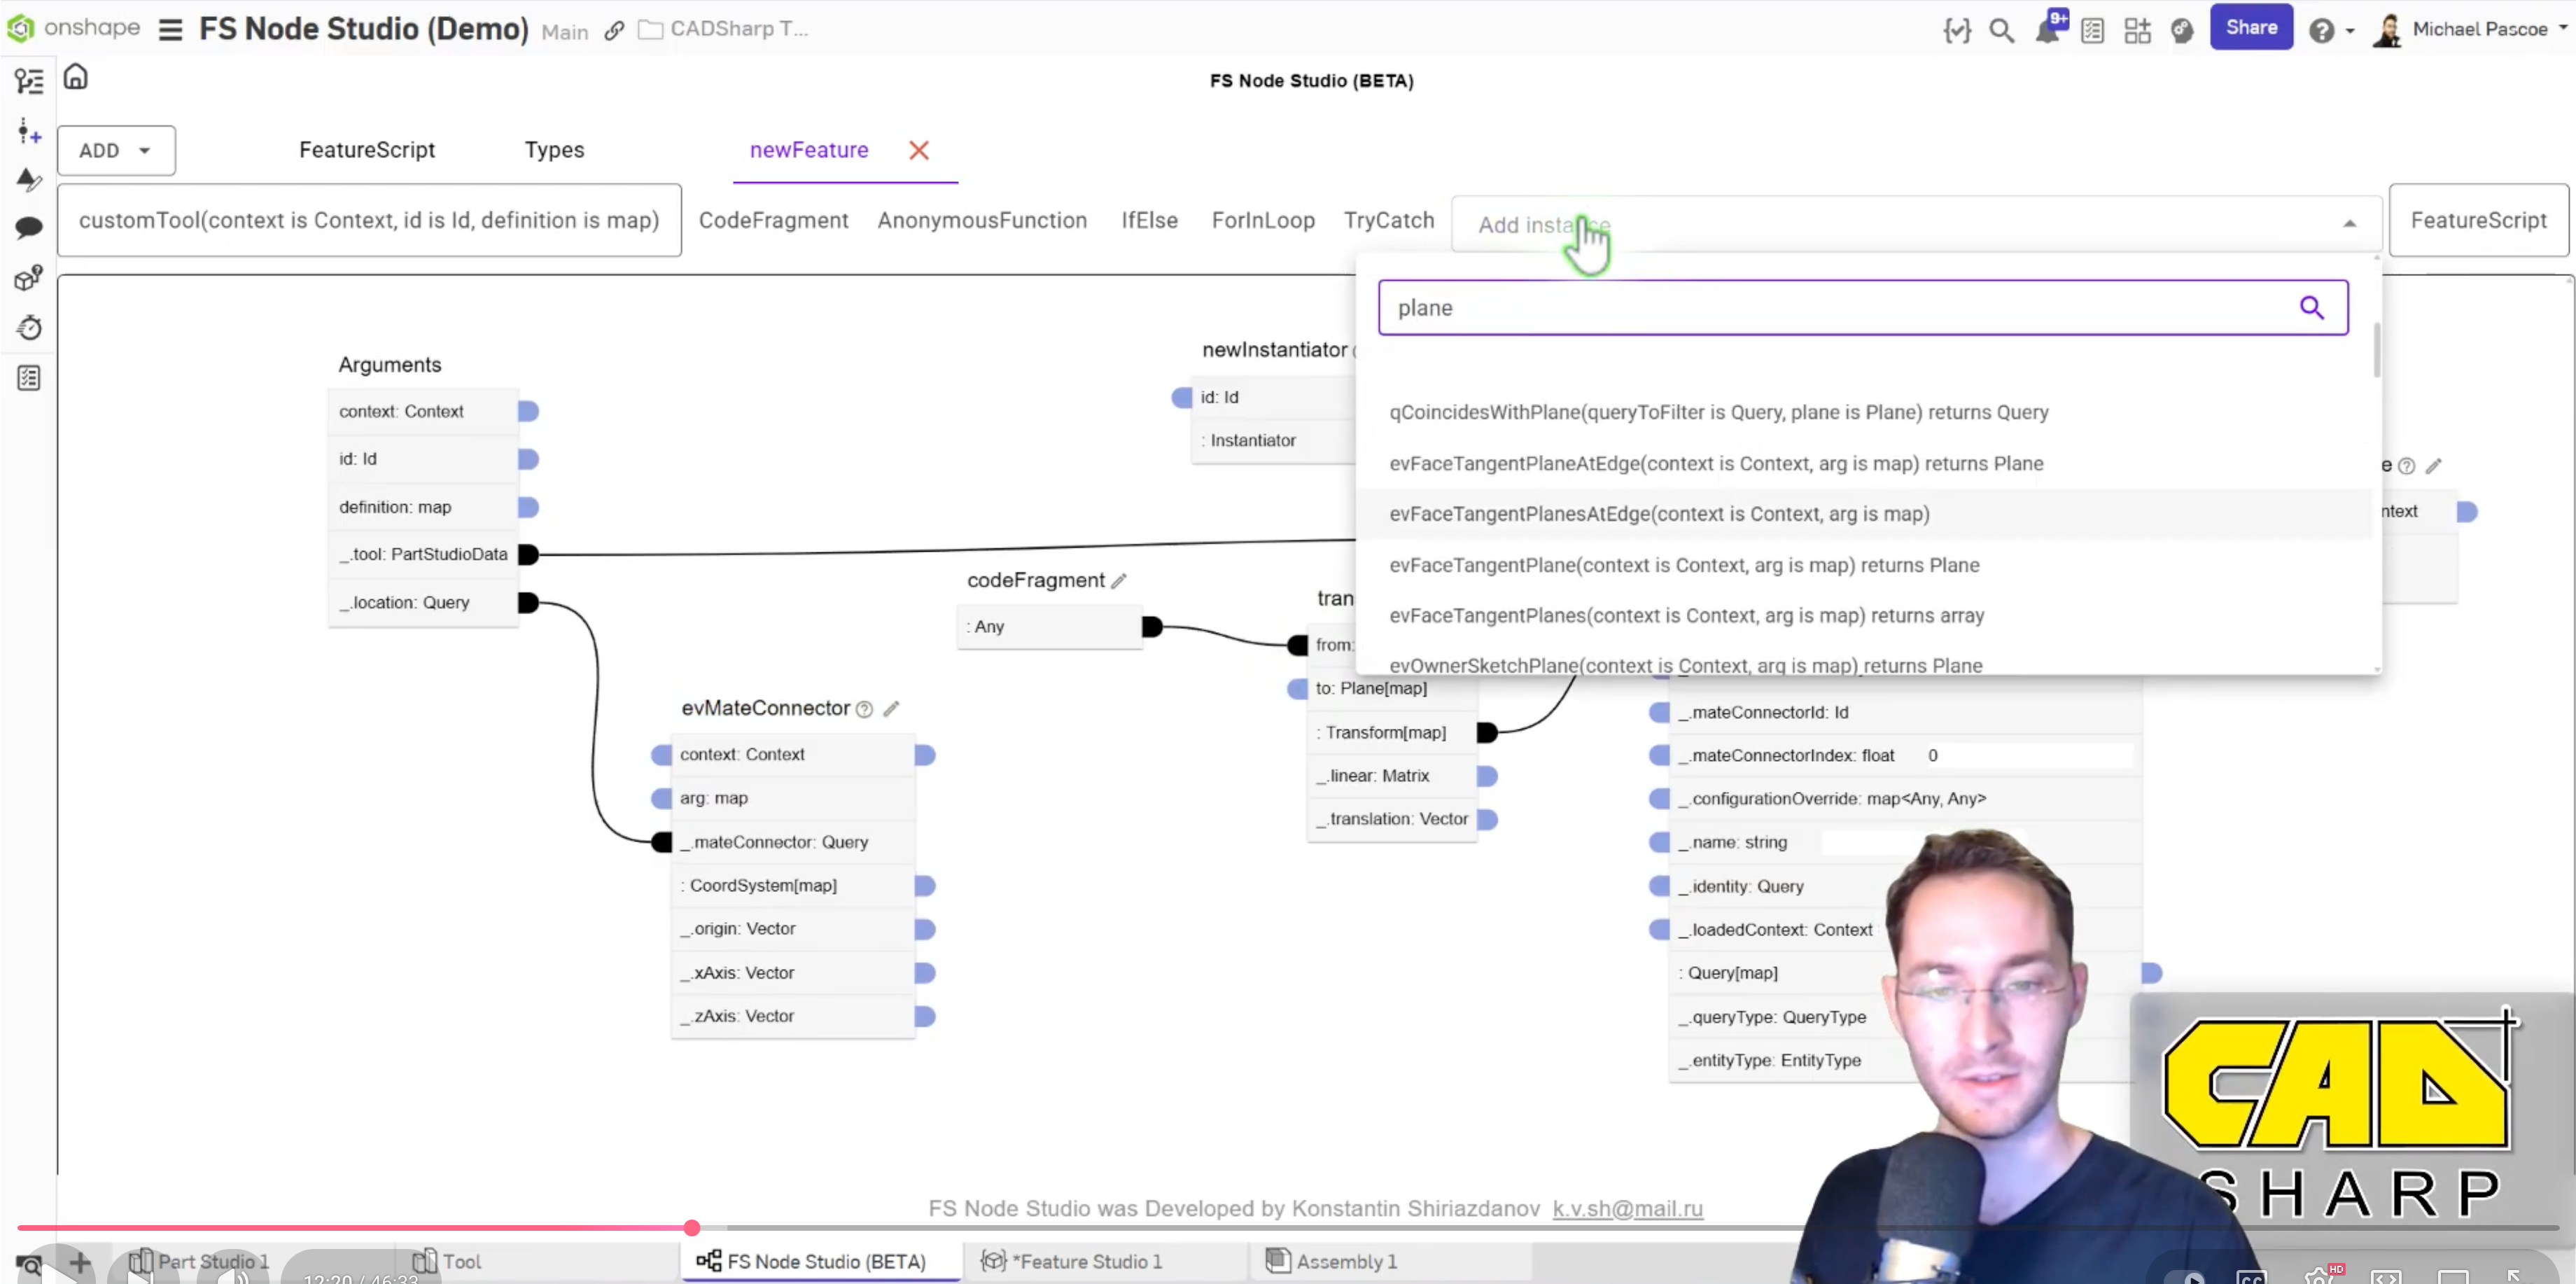2576x1284 pixels.
Task: Select the newFeature tab
Action: (x=809, y=150)
